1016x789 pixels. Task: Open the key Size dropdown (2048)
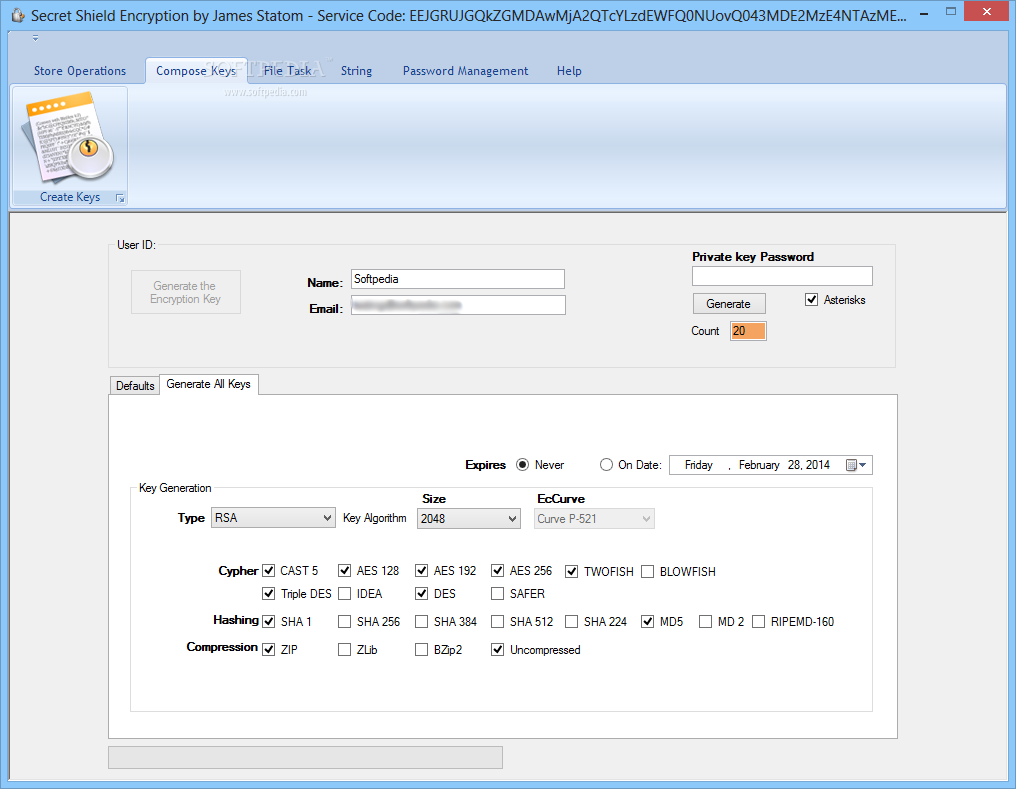click(x=468, y=518)
